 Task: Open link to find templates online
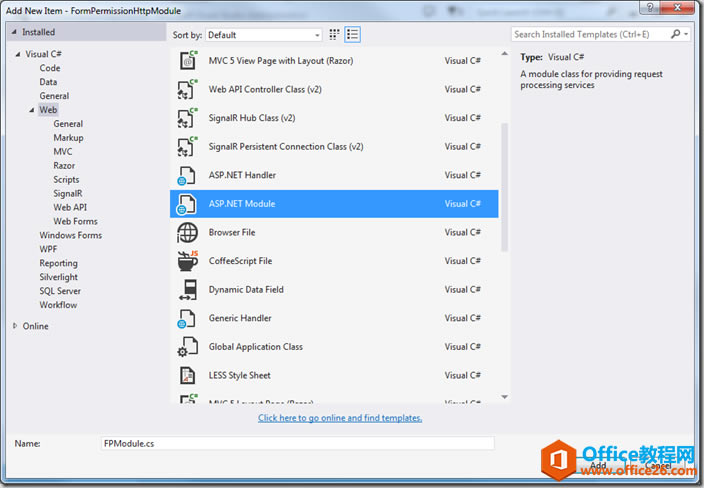click(x=340, y=418)
